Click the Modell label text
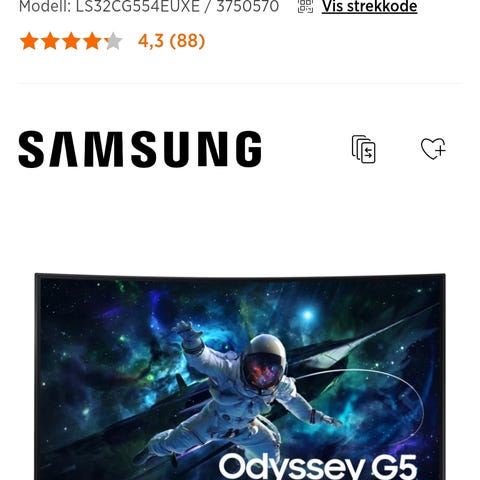480x480 pixels. [x=44, y=6]
